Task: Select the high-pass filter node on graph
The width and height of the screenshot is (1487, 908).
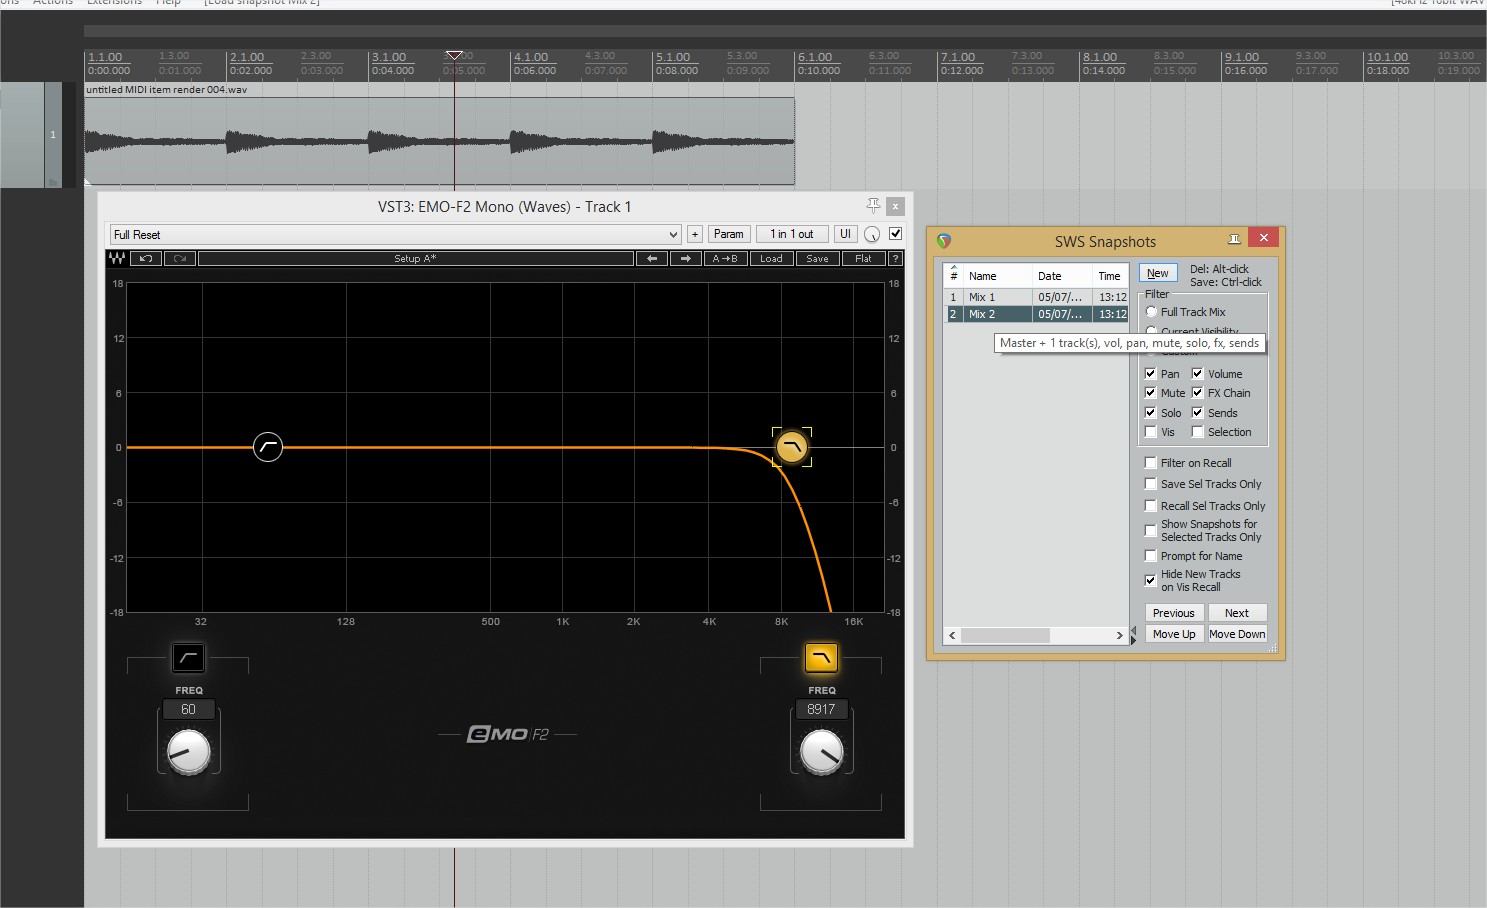Action: pyautogui.click(x=268, y=447)
